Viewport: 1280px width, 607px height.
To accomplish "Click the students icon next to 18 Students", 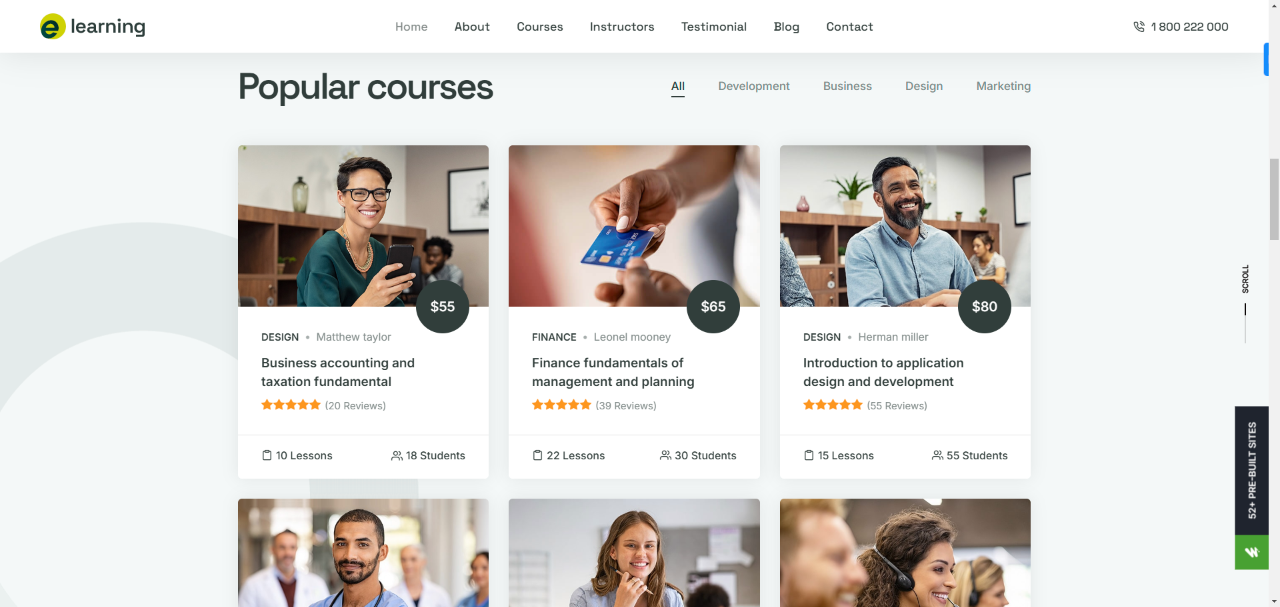I will coord(397,455).
